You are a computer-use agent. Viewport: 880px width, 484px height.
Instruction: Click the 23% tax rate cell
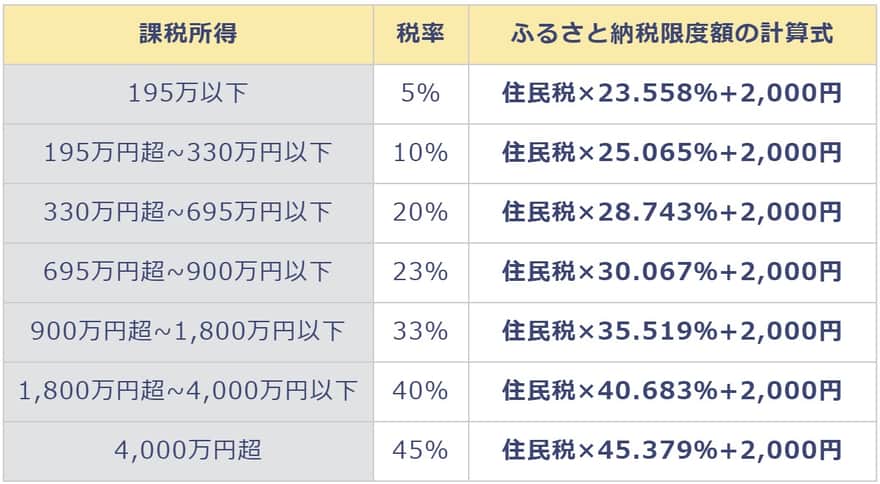pyautogui.click(x=421, y=273)
